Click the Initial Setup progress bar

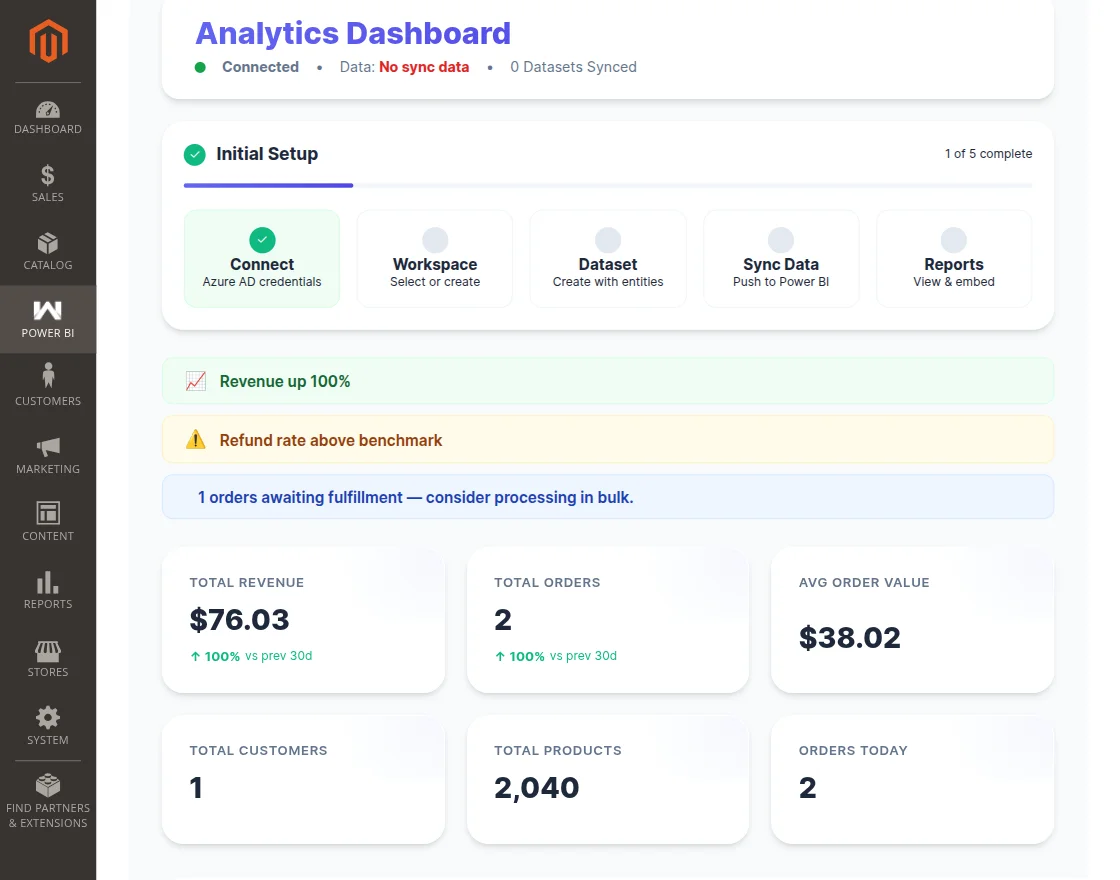click(x=608, y=186)
